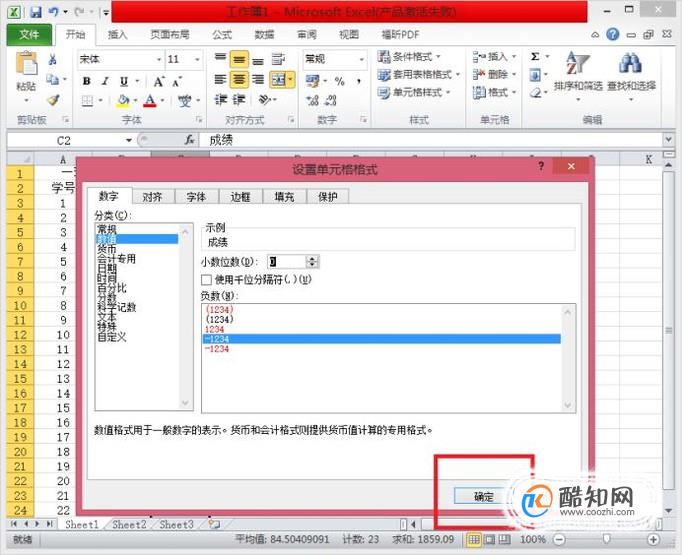The image size is (682, 555).
Task: Click the Orientation text angle icon
Action: 264,100
